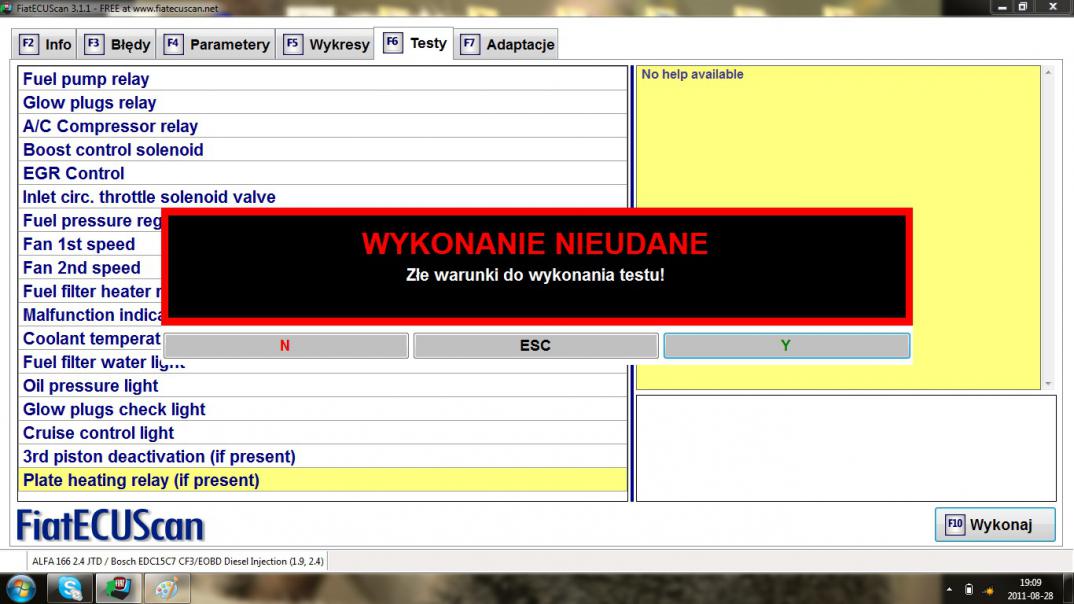Viewport: 1074px width, 604px height.
Task: Select Fuel filter heater row
Action: [x=91, y=292]
